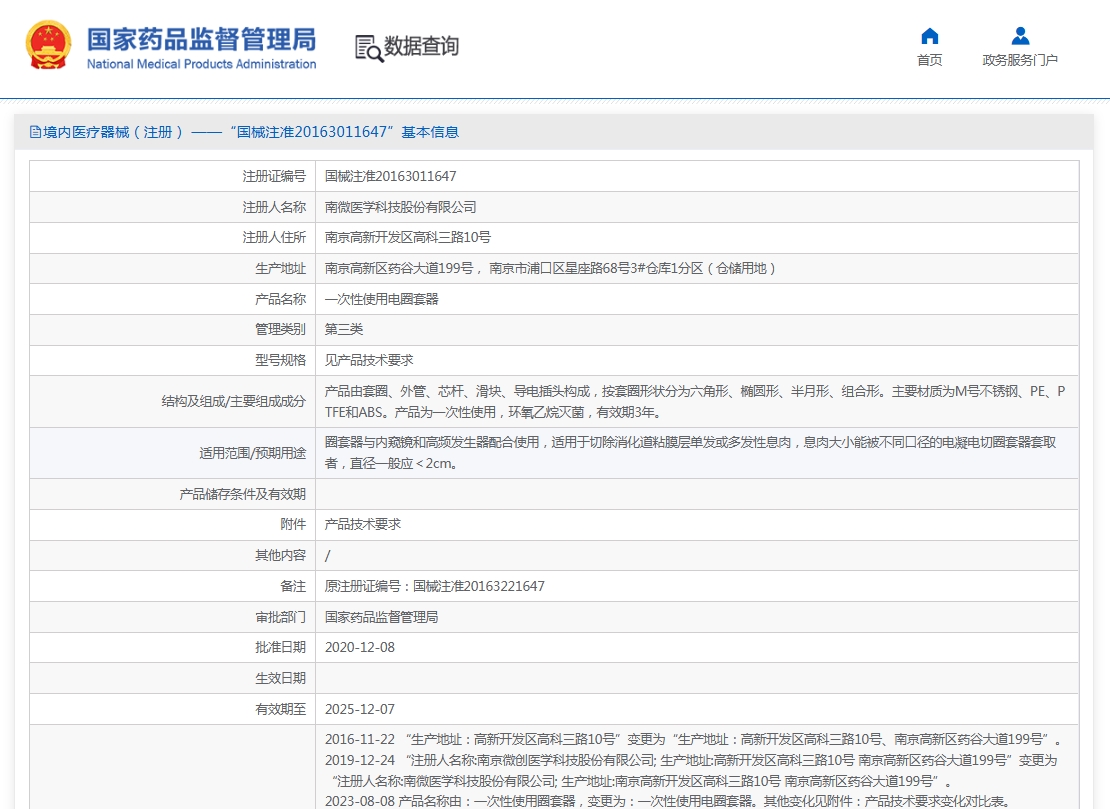The height and width of the screenshot is (809, 1110).
Task: Click the 附件 field label
Action: click(x=293, y=524)
